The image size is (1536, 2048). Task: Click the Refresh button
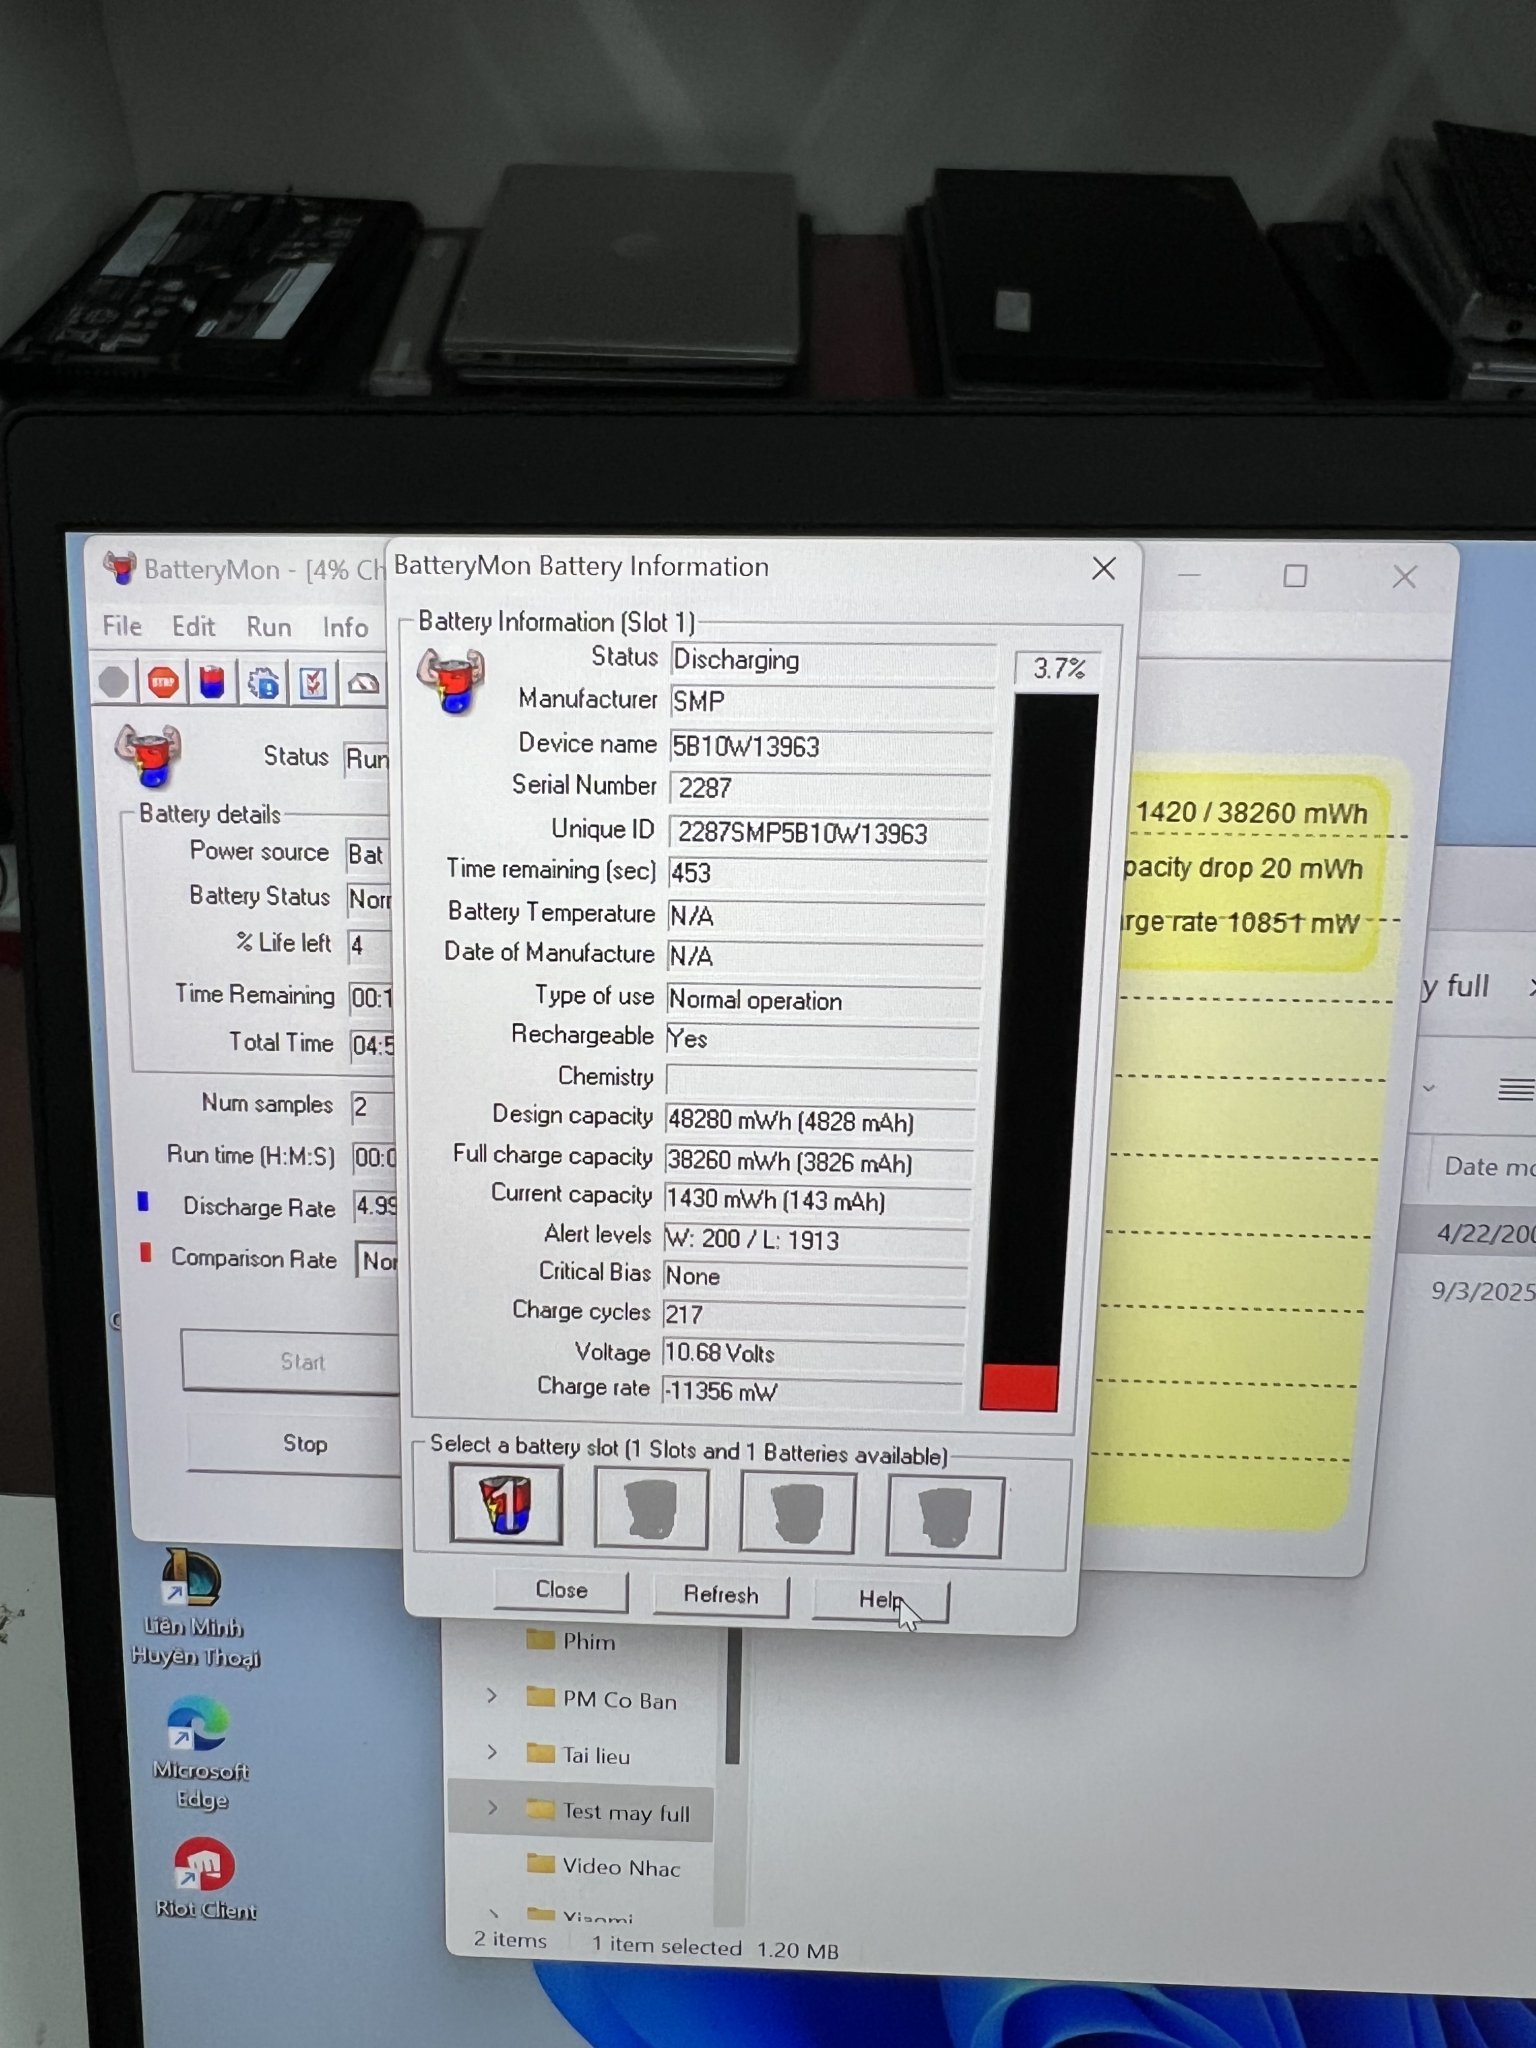coord(720,1595)
